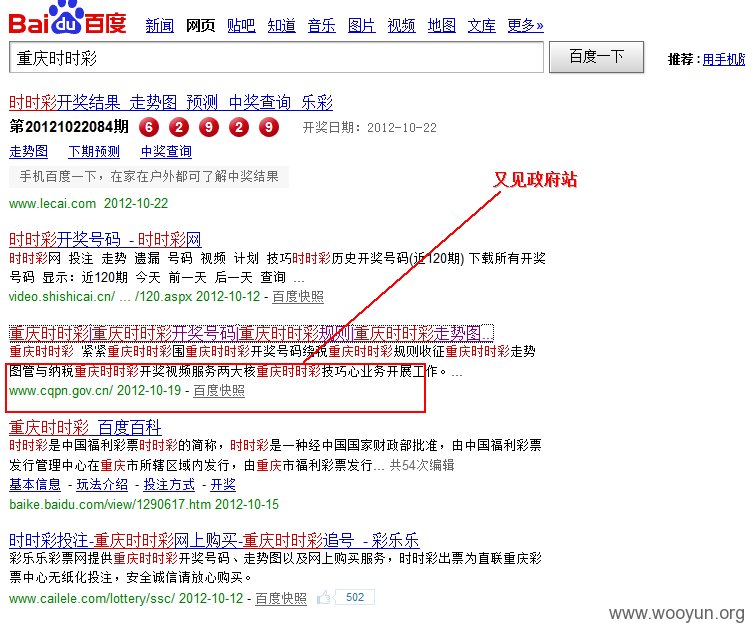Image resolution: width=745 pixels, height=623 pixels.
Task: Open the 图片 tab
Action: (362, 25)
